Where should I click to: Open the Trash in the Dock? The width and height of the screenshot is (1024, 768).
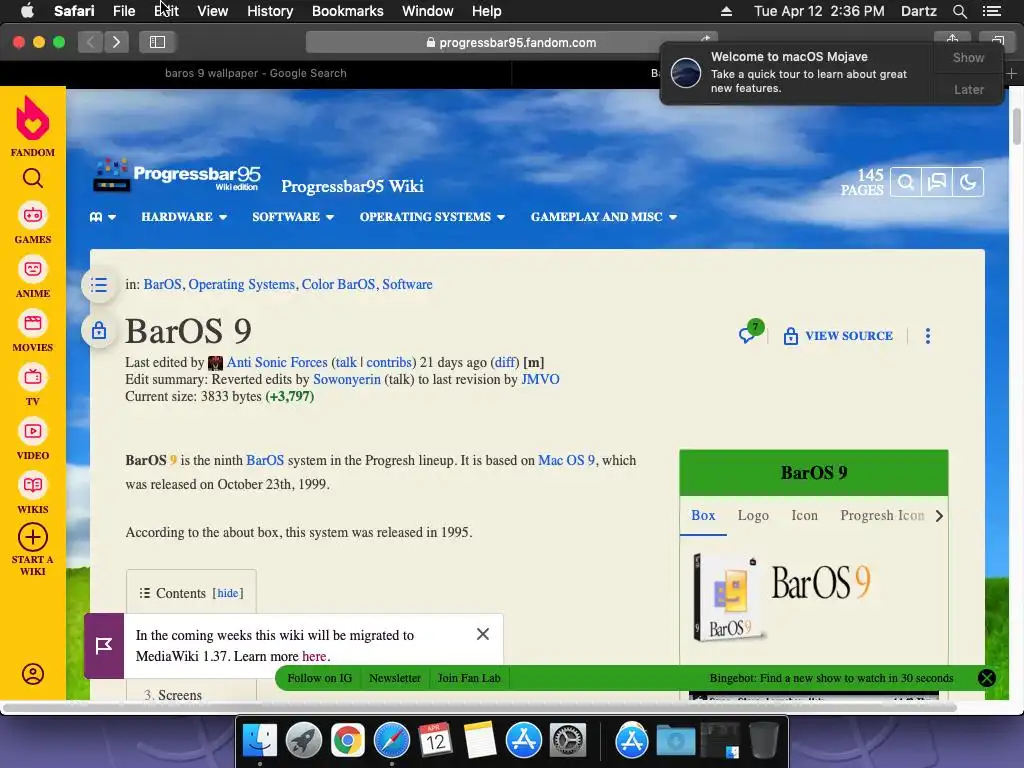763,741
